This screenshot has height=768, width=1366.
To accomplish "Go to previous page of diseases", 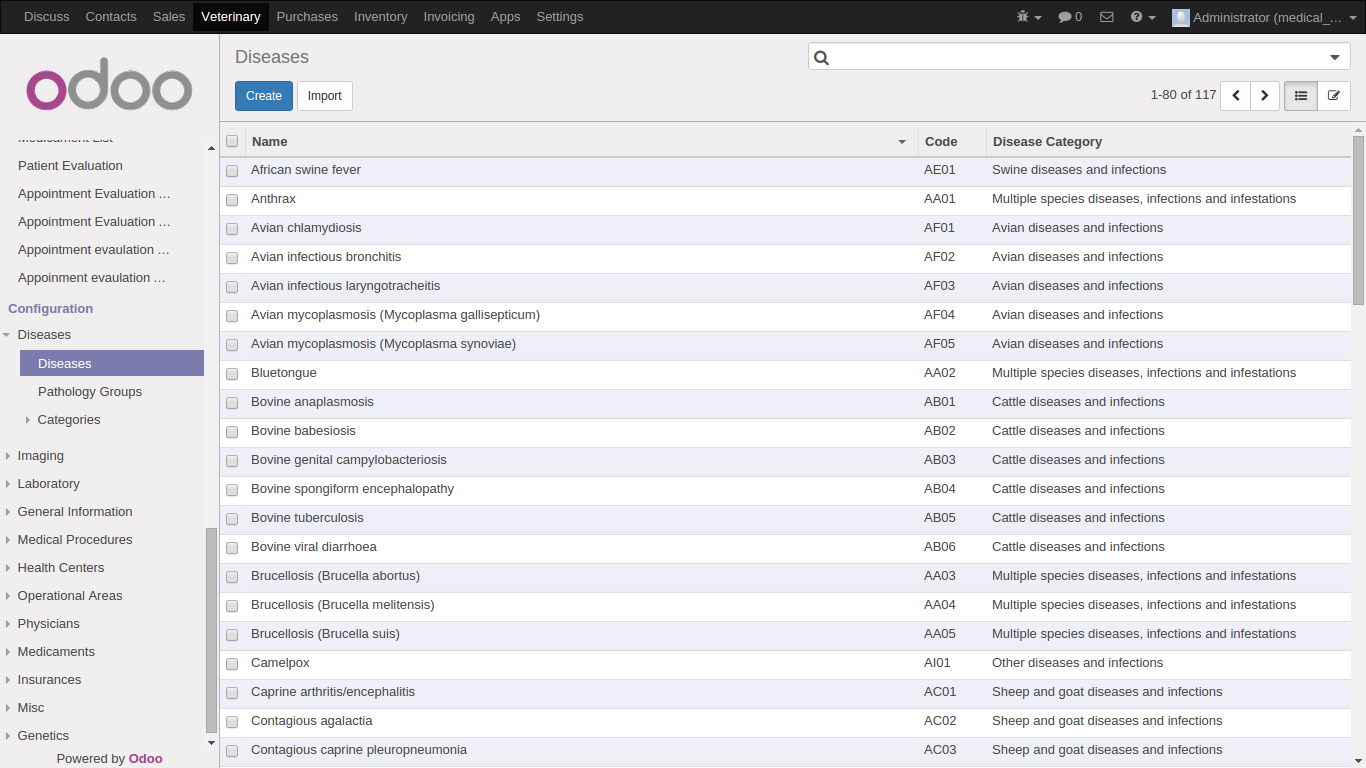I will click(x=1236, y=96).
